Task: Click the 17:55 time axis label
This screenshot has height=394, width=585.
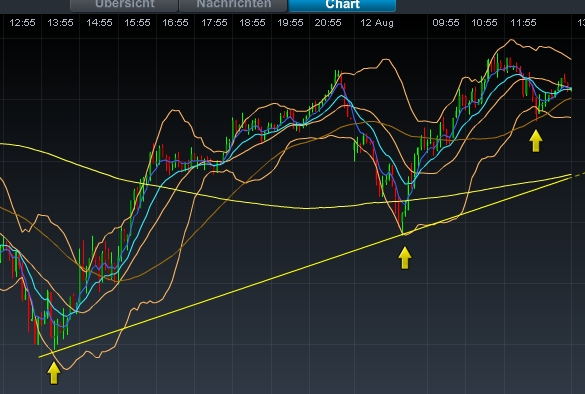Action: point(214,23)
